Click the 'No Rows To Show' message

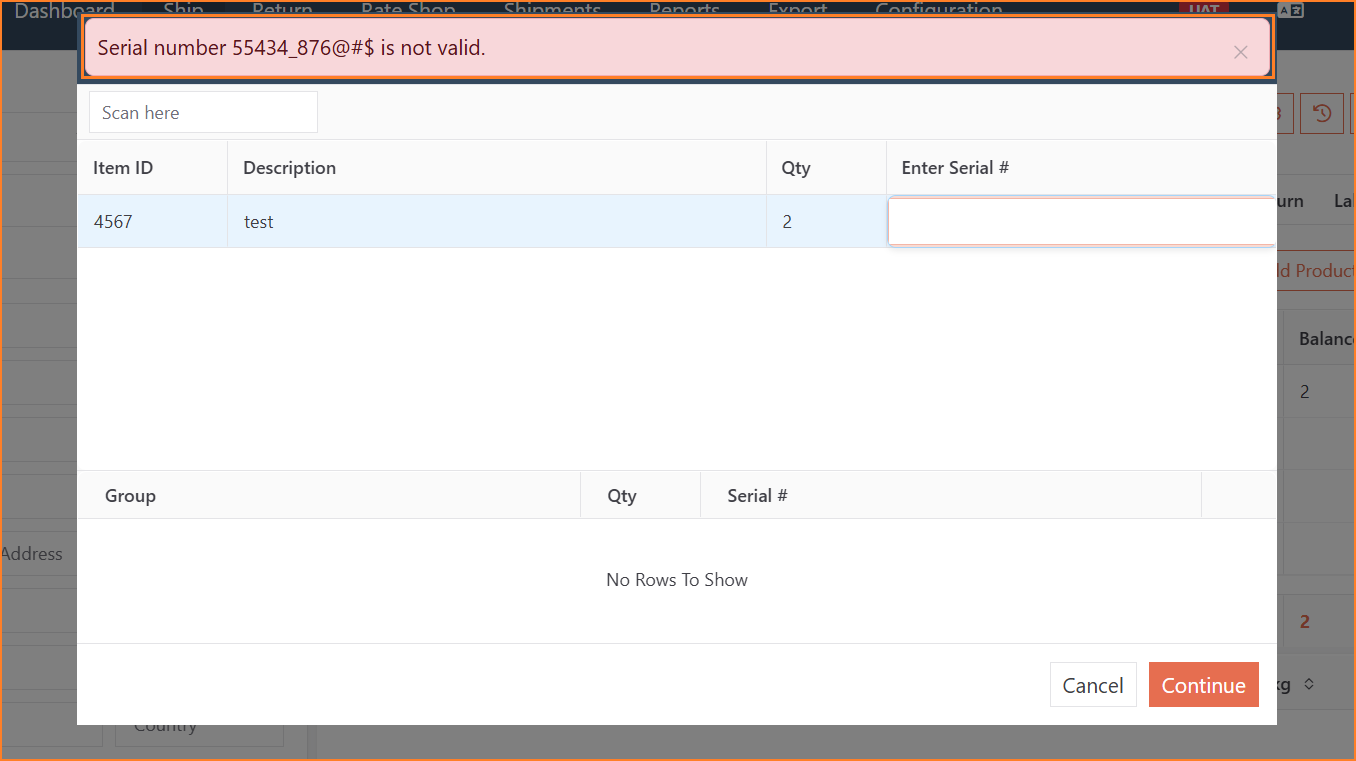click(x=677, y=580)
